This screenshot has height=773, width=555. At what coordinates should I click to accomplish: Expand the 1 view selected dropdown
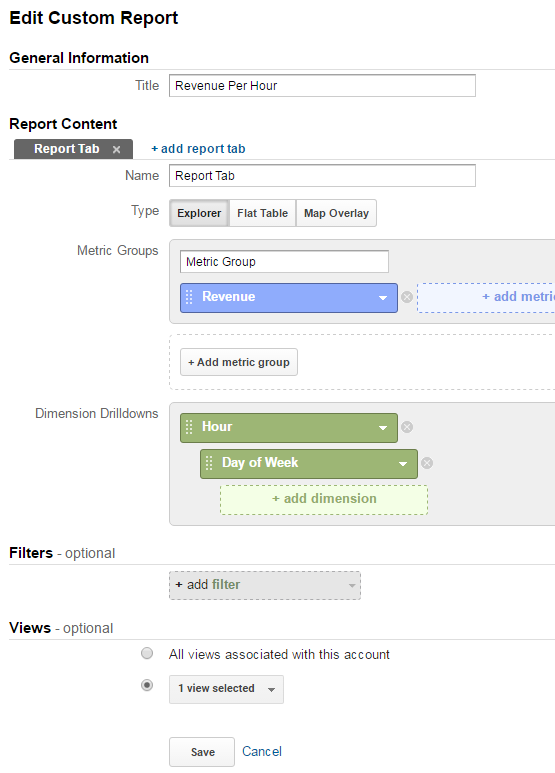coord(226,689)
